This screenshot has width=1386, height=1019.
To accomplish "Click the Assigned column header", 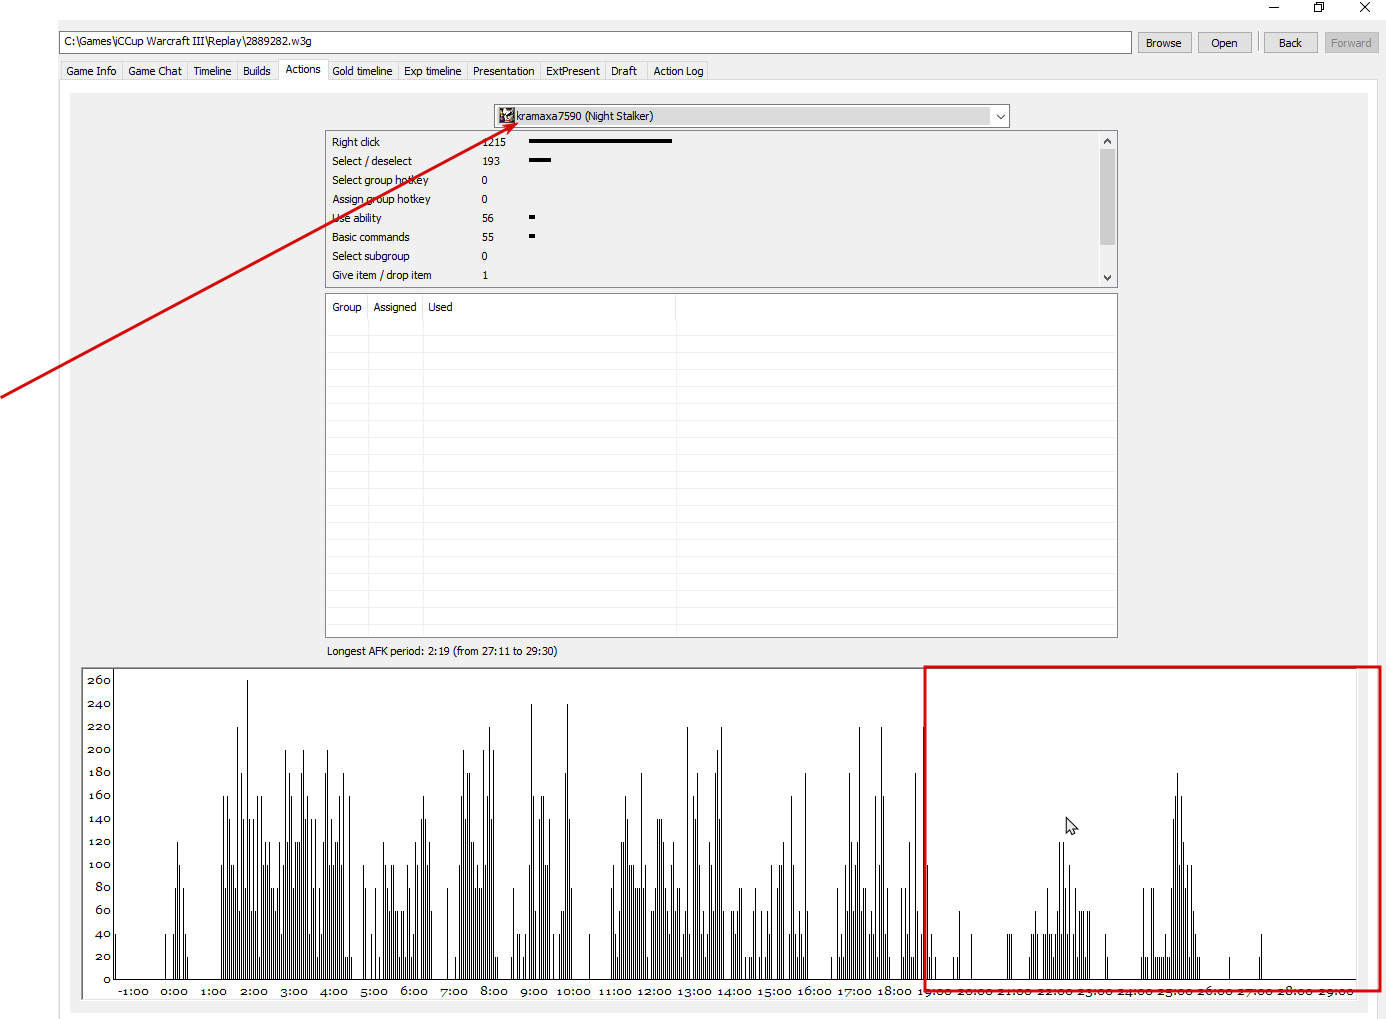I will click(395, 307).
